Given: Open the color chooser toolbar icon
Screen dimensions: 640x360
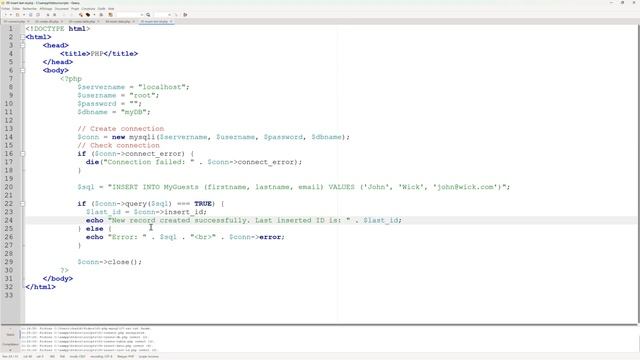Looking at the screenshot, I should click(110, 15).
